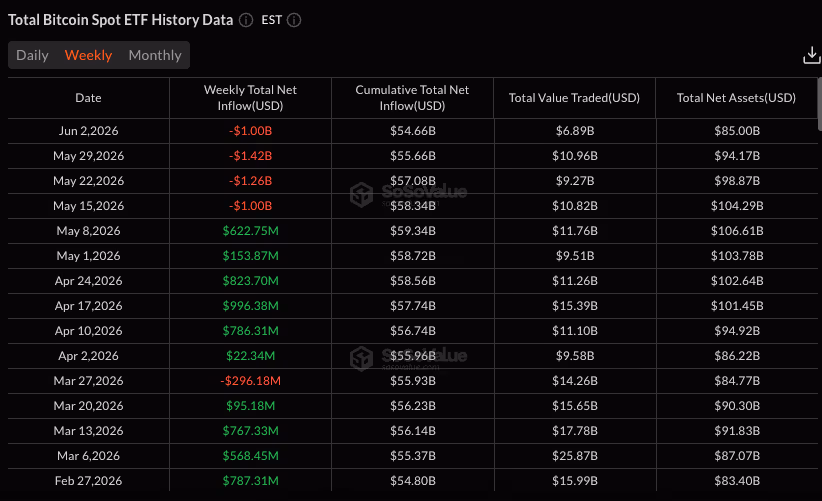The height and width of the screenshot is (501, 822).
Task: Click the $787.31M weekly inflow value
Action: coord(251,481)
